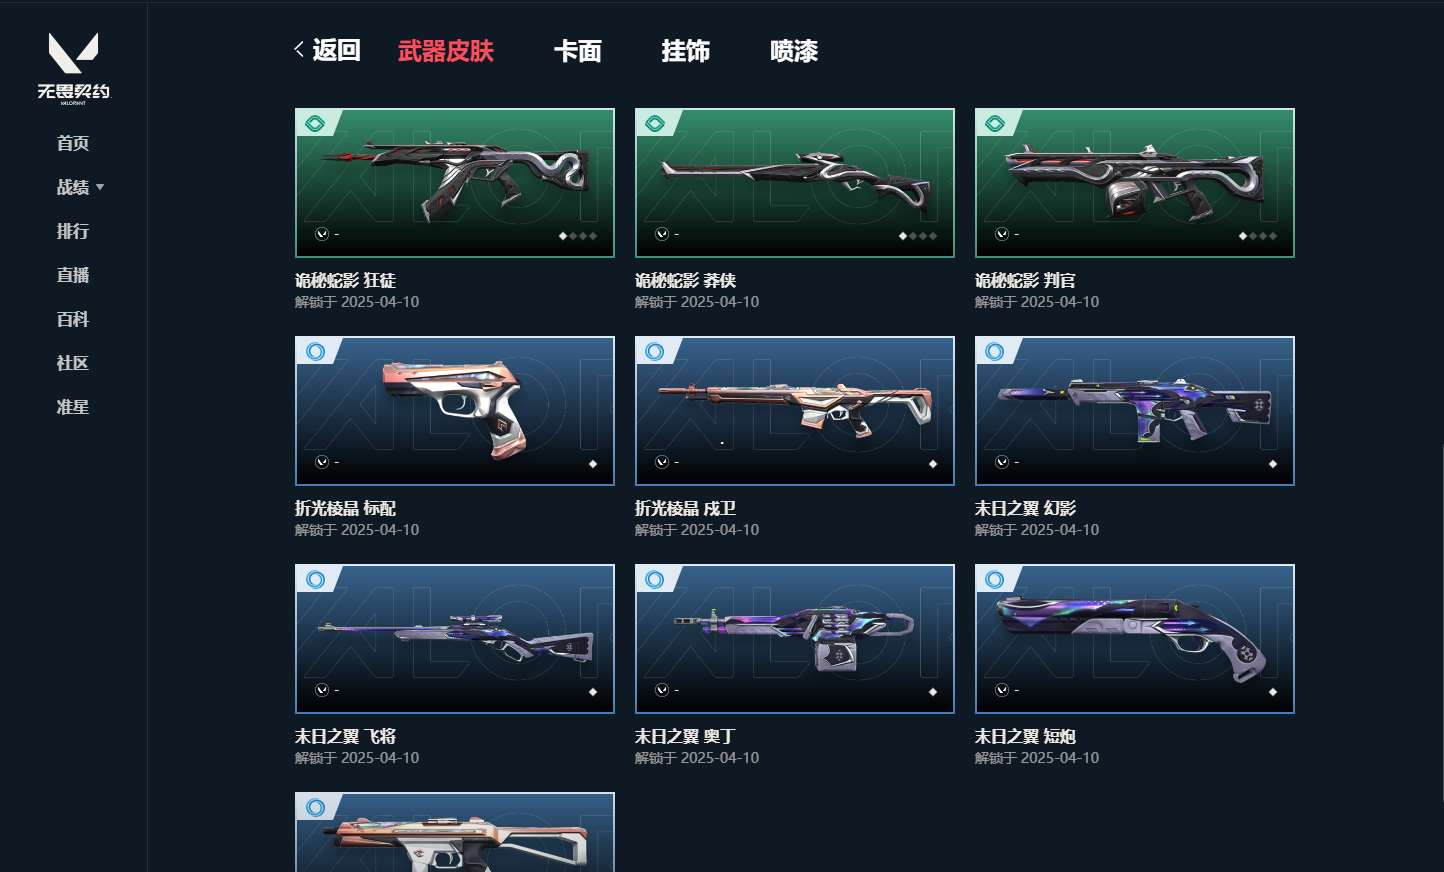1444x872 pixels.
Task: Go to 首页 in the sidebar
Action: pyautogui.click(x=73, y=143)
